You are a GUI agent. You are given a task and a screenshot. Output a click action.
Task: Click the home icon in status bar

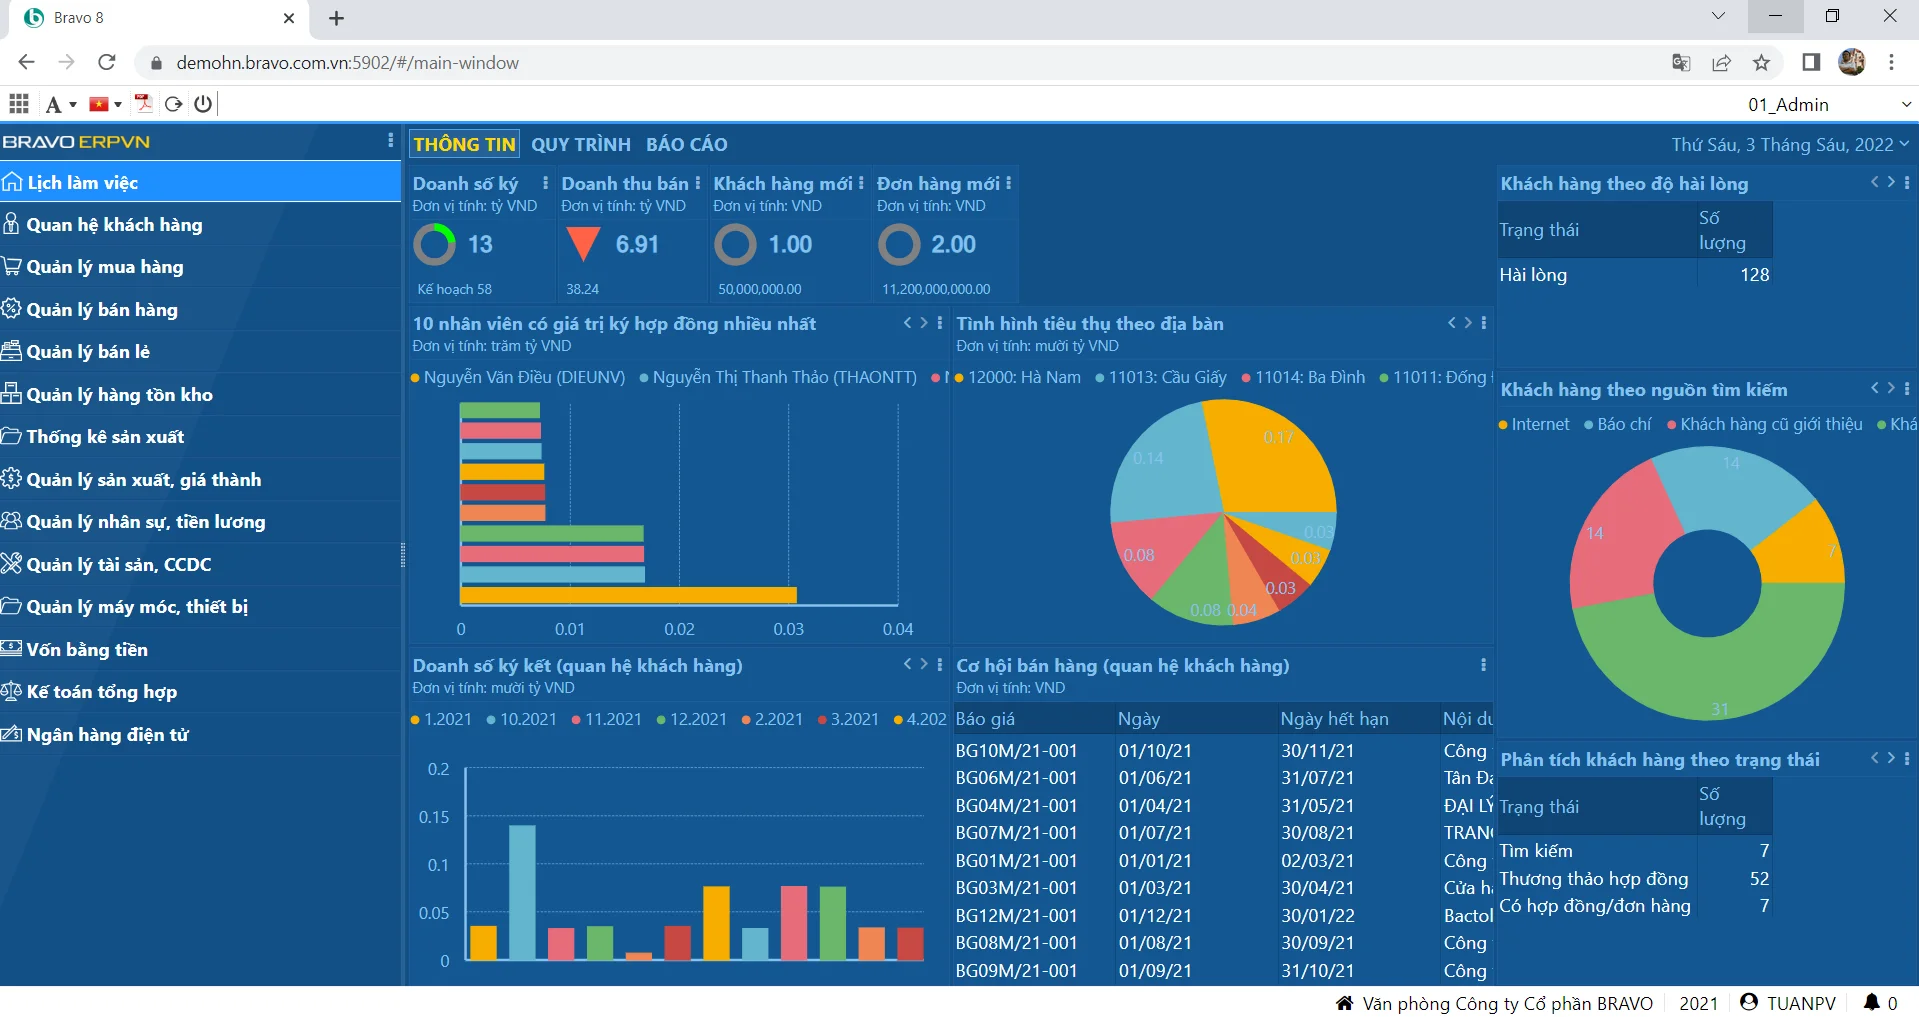tap(1344, 1003)
